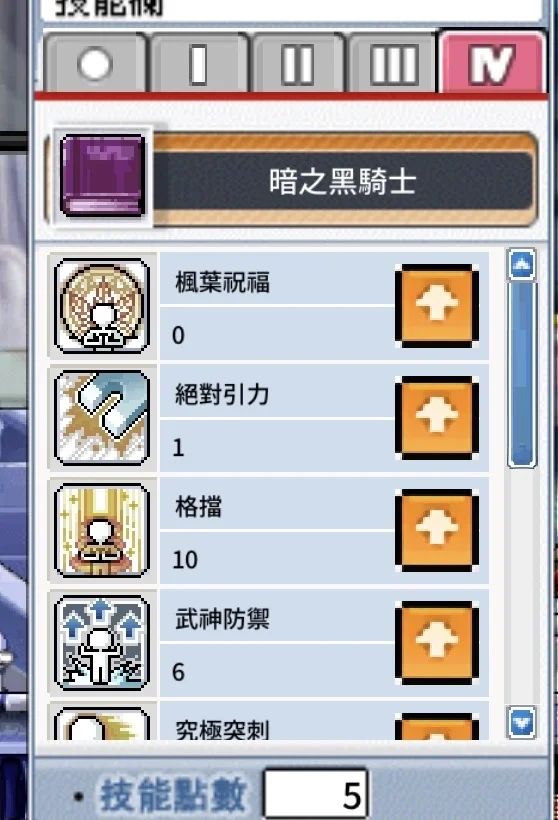558x820 pixels.
Task: Select the 楓葉祝福 skill icon
Action: [102, 306]
